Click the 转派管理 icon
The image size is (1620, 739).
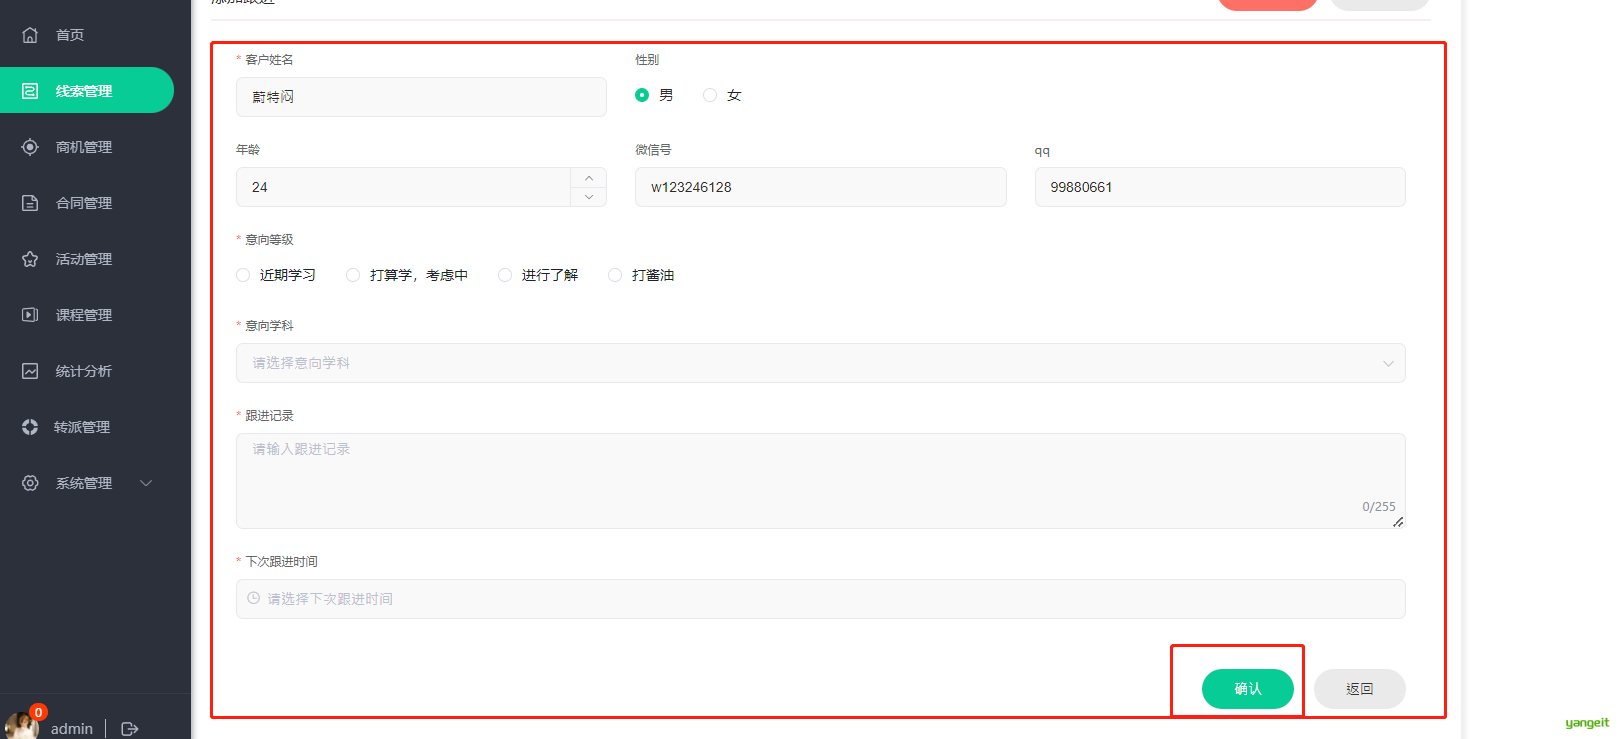(30, 427)
